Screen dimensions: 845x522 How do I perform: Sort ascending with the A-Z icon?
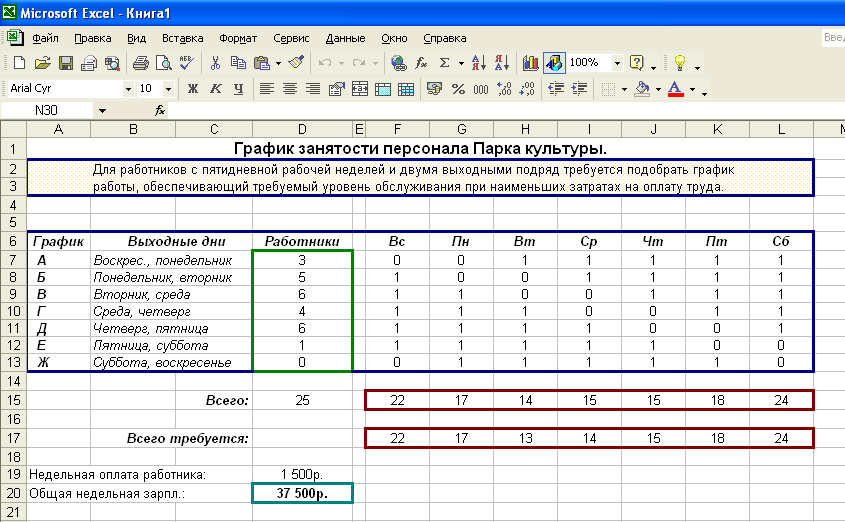479,63
